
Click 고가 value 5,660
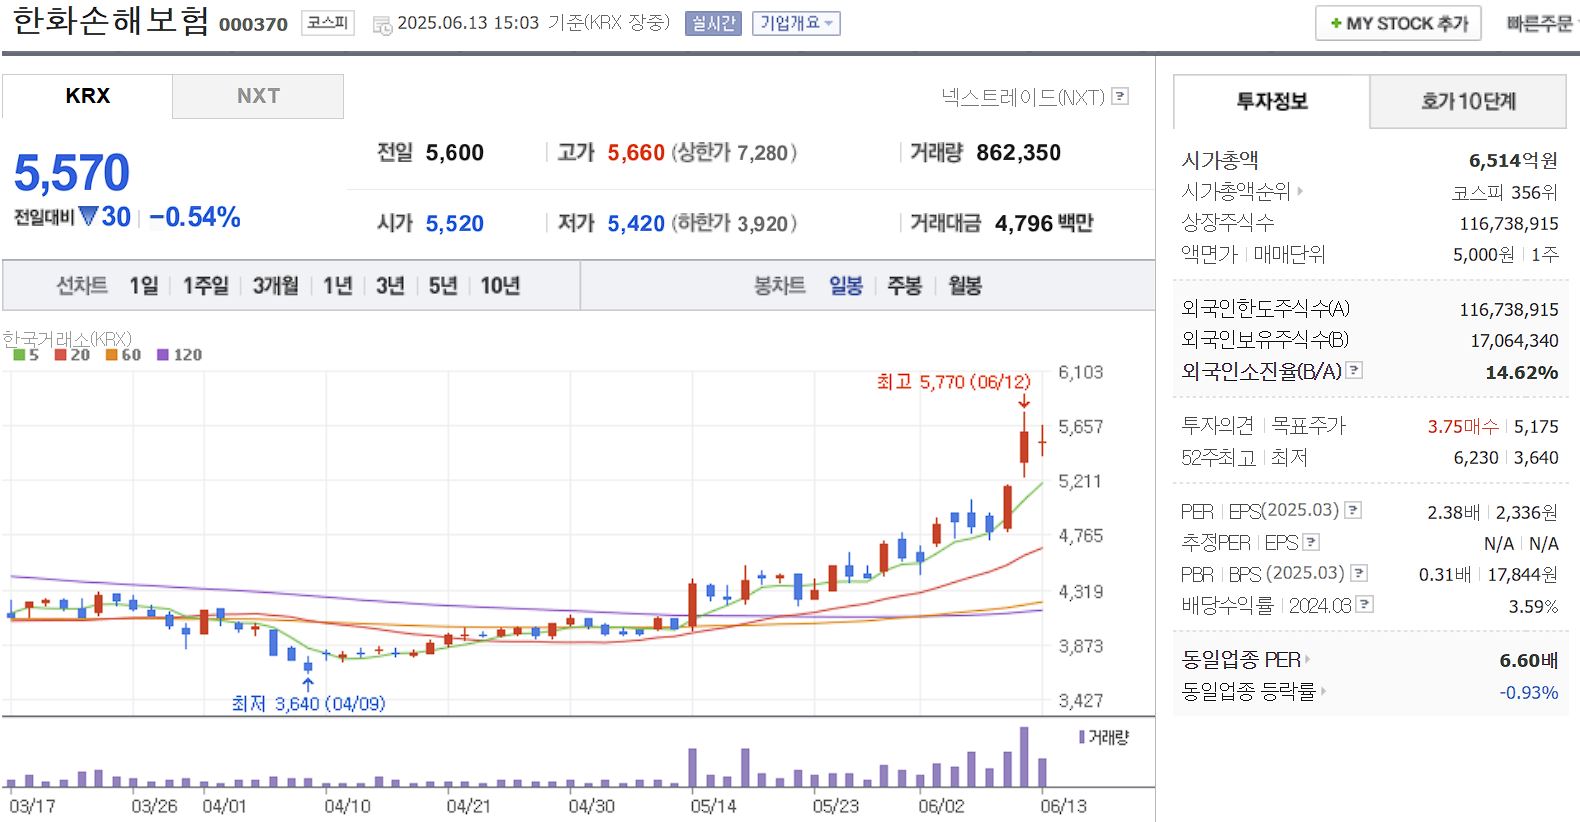tap(636, 153)
